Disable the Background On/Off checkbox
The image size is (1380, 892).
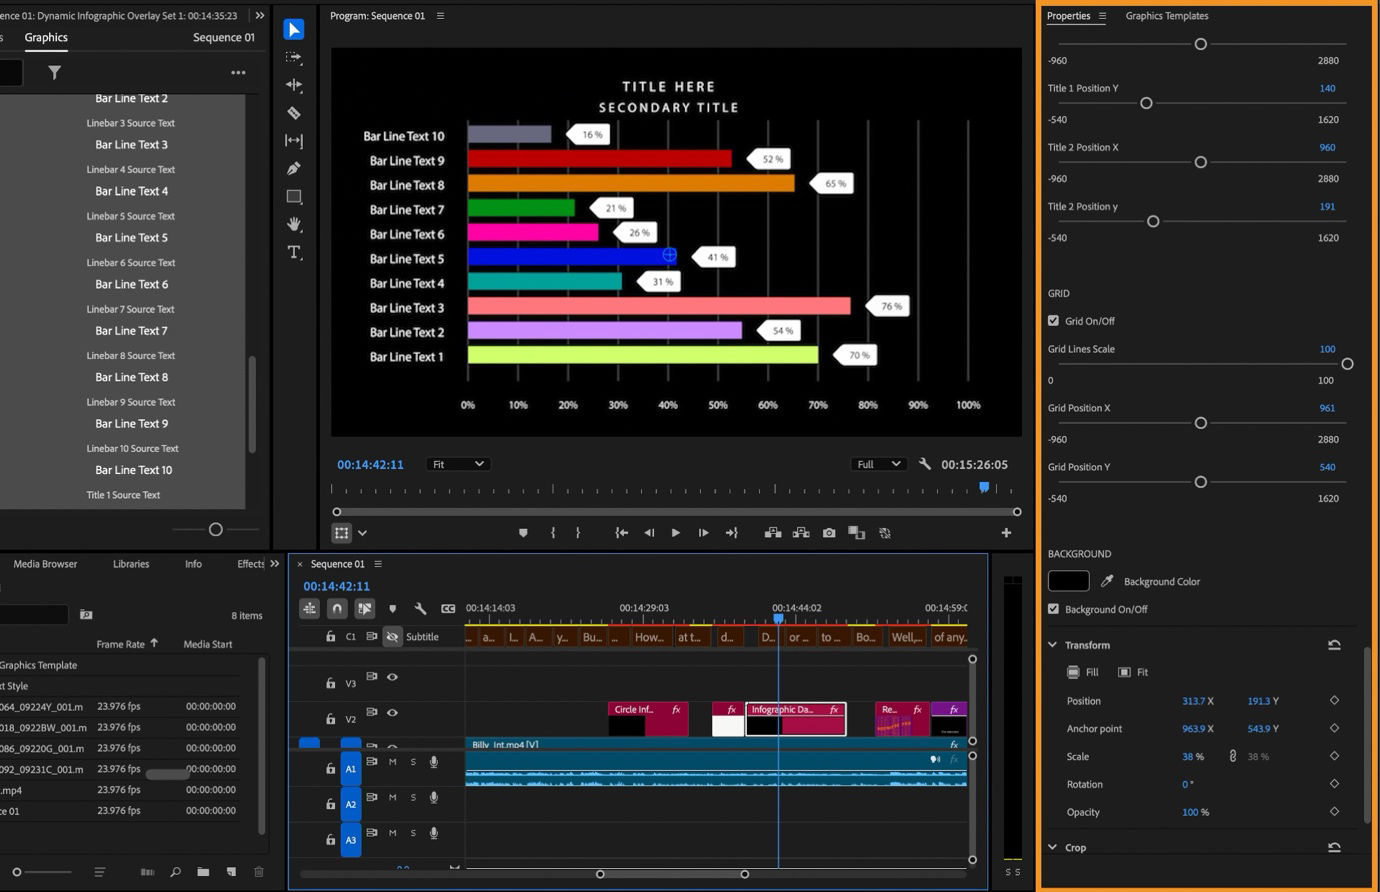pos(1053,608)
